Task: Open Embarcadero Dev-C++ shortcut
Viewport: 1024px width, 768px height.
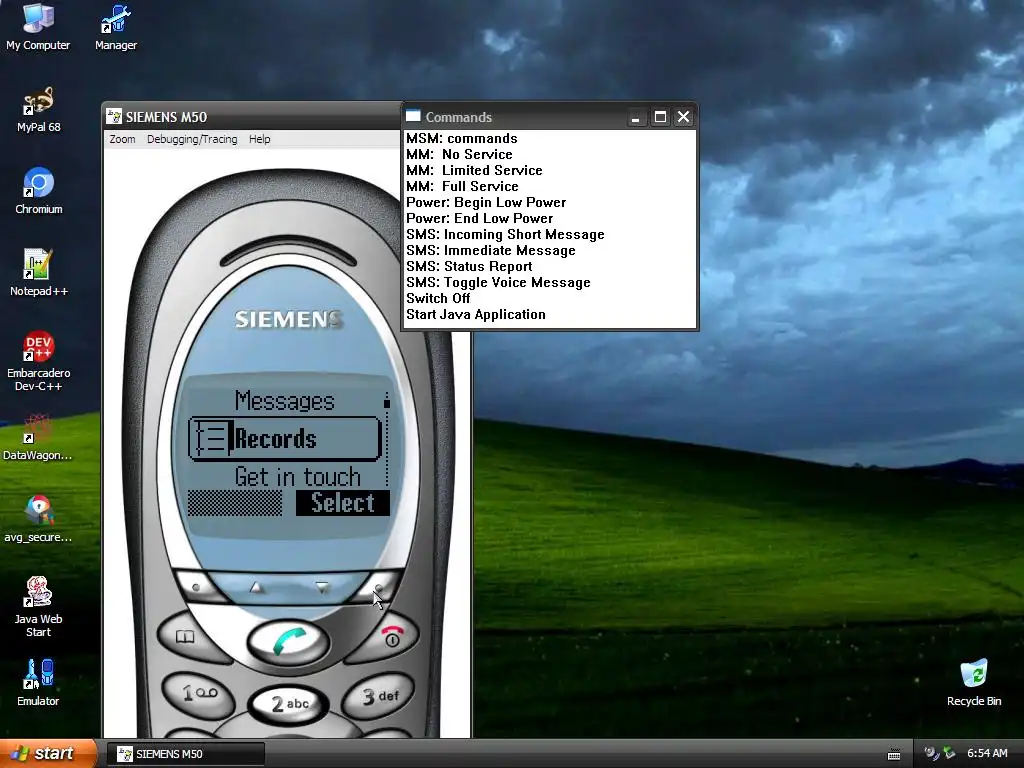Action: tap(39, 361)
